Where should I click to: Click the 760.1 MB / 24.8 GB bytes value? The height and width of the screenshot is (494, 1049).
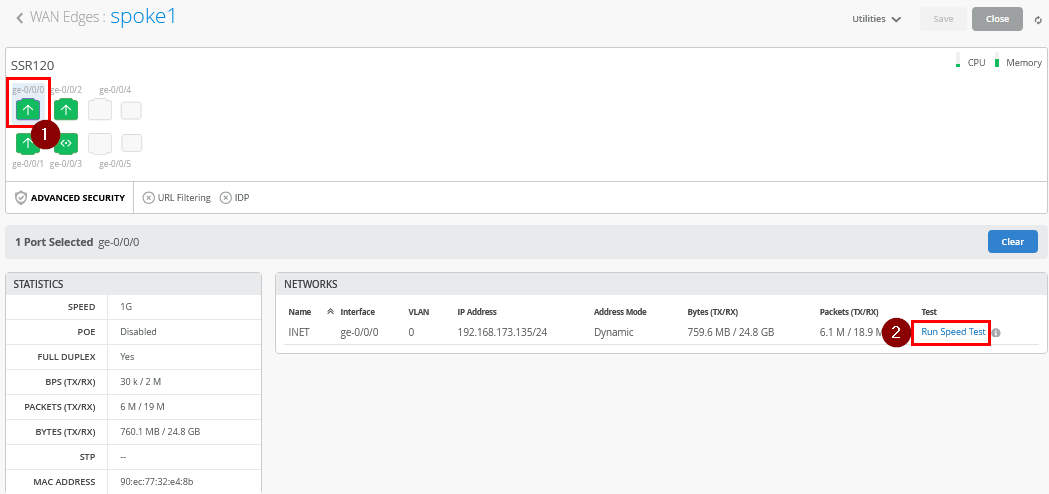160,432
